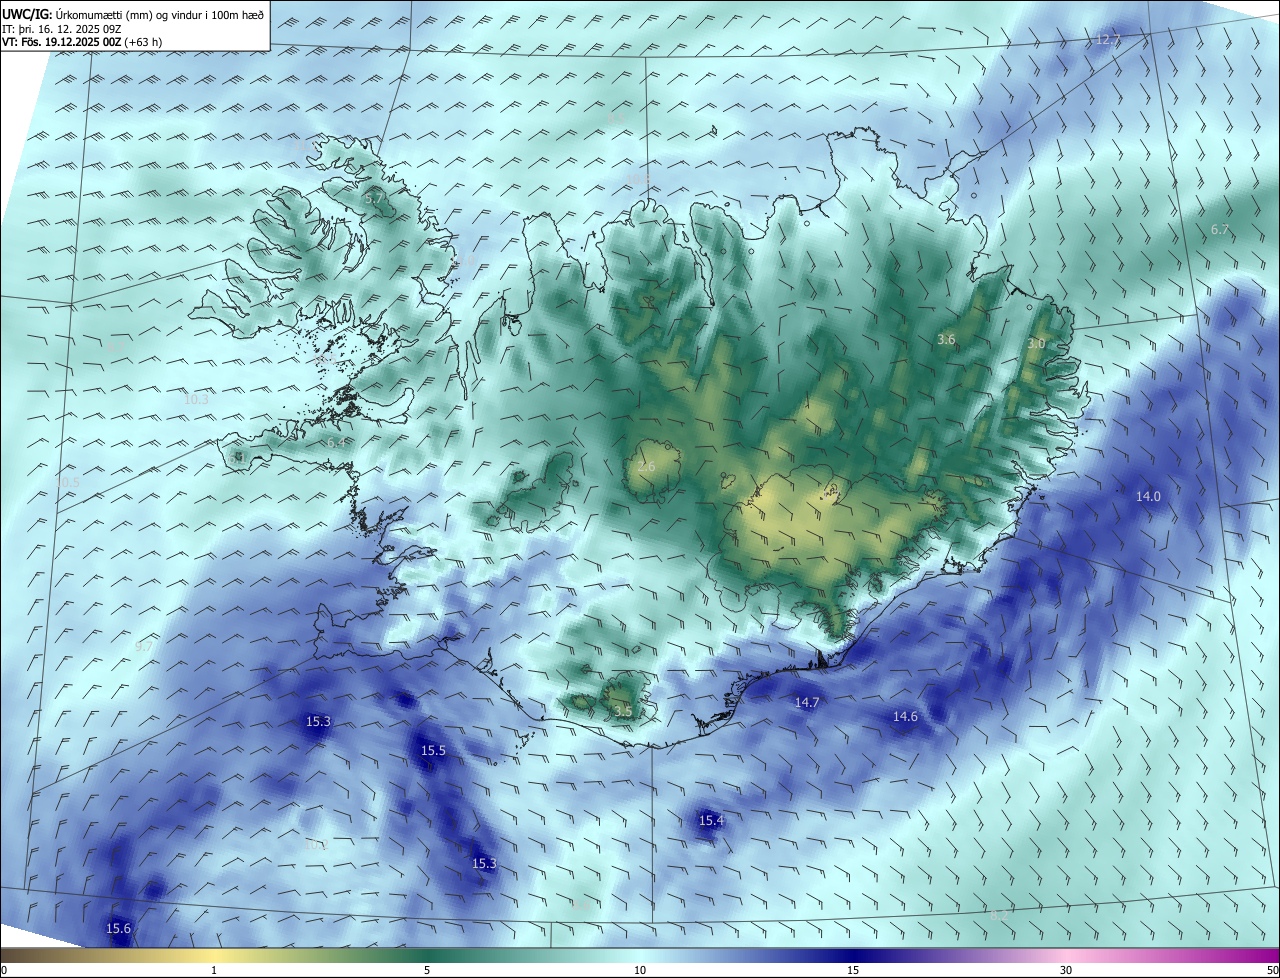Select the 6.7 value label
Screen dimensions: 1280x978
point(1219,230)
